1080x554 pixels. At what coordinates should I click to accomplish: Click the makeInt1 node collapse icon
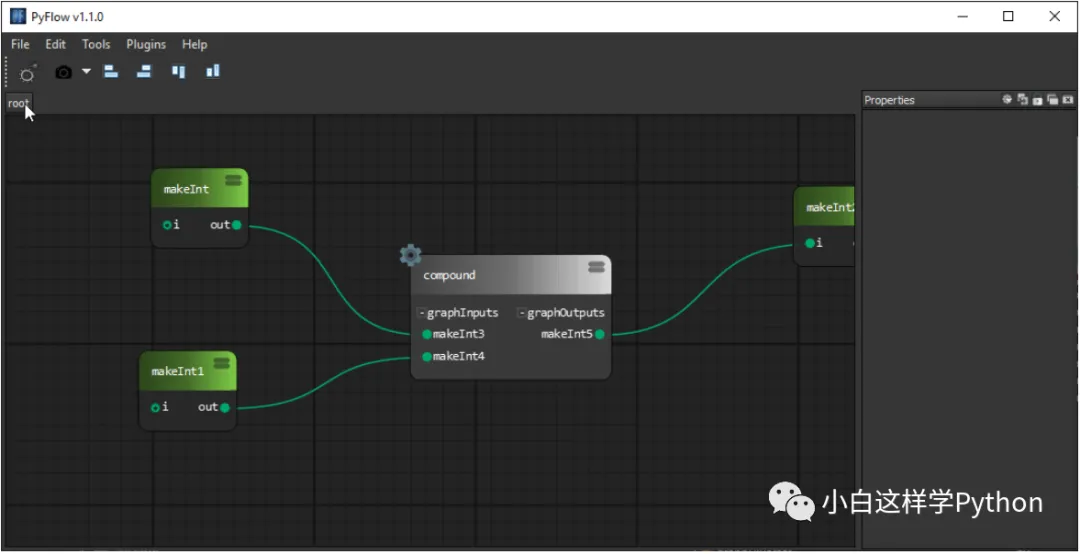[221, 362]
